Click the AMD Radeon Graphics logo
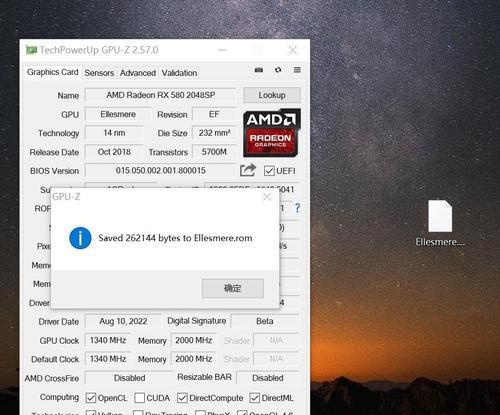500x415 pixels. tap(272, 133)
